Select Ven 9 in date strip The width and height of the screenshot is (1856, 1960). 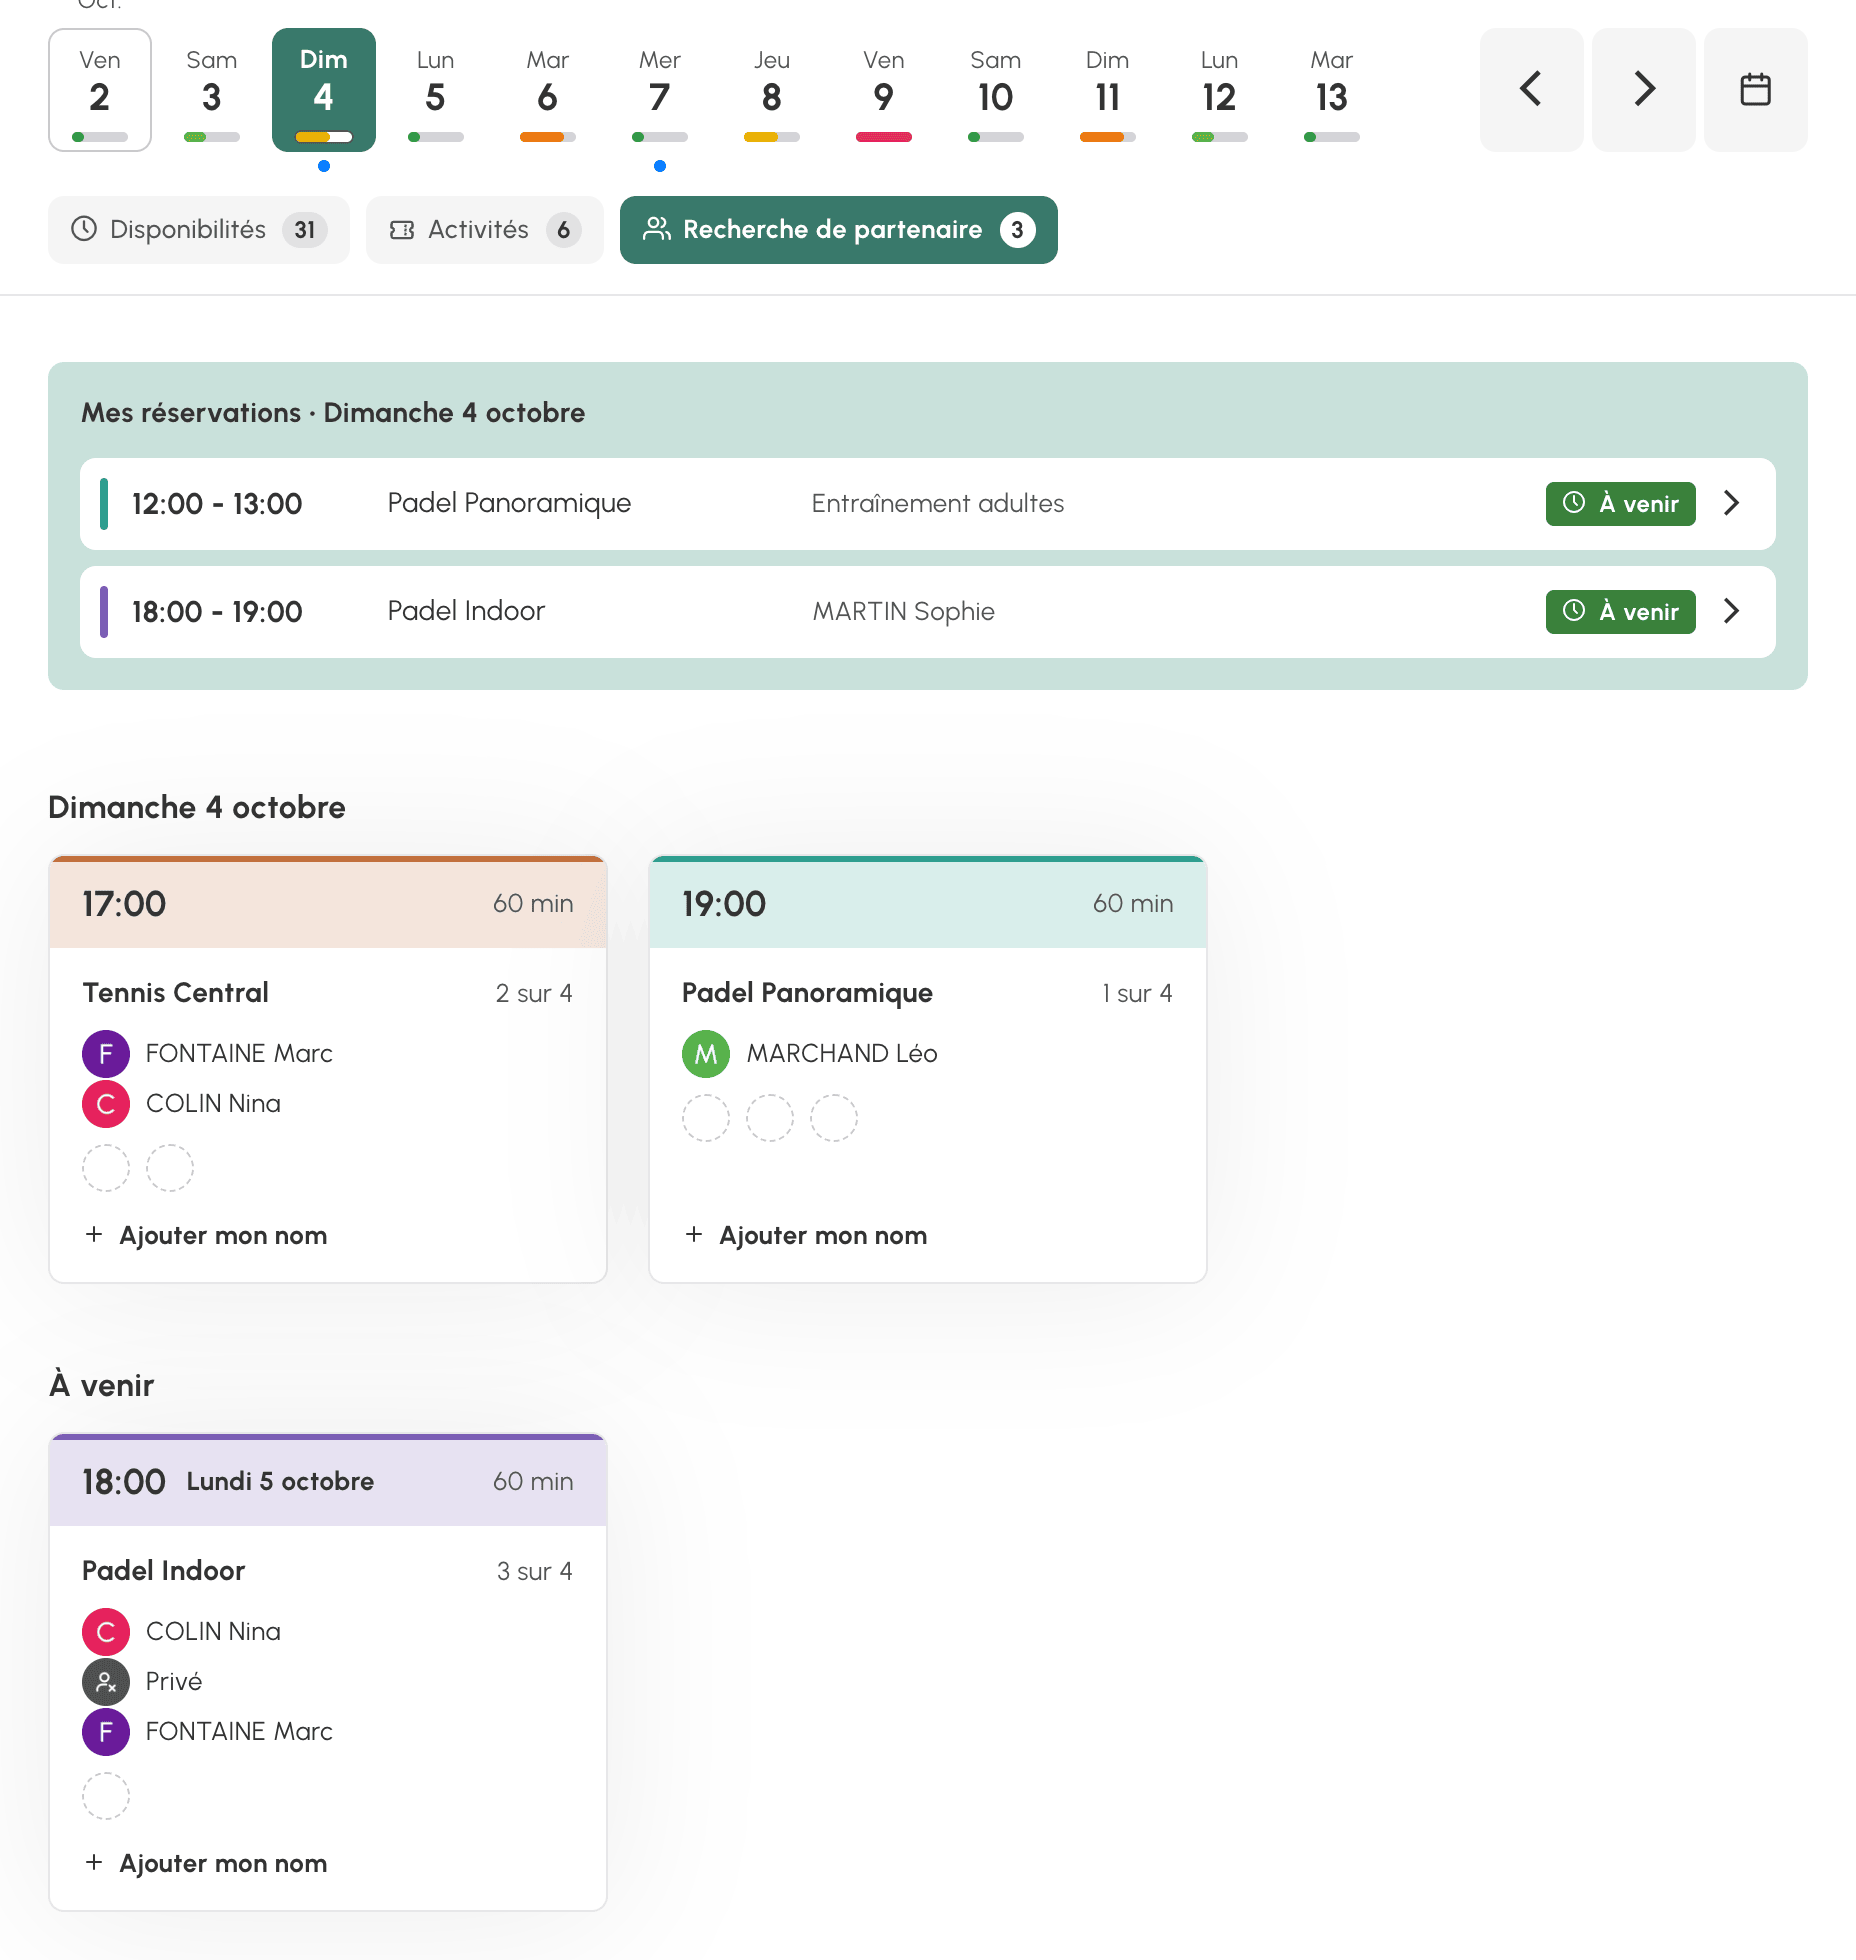(x=884, y=90)
